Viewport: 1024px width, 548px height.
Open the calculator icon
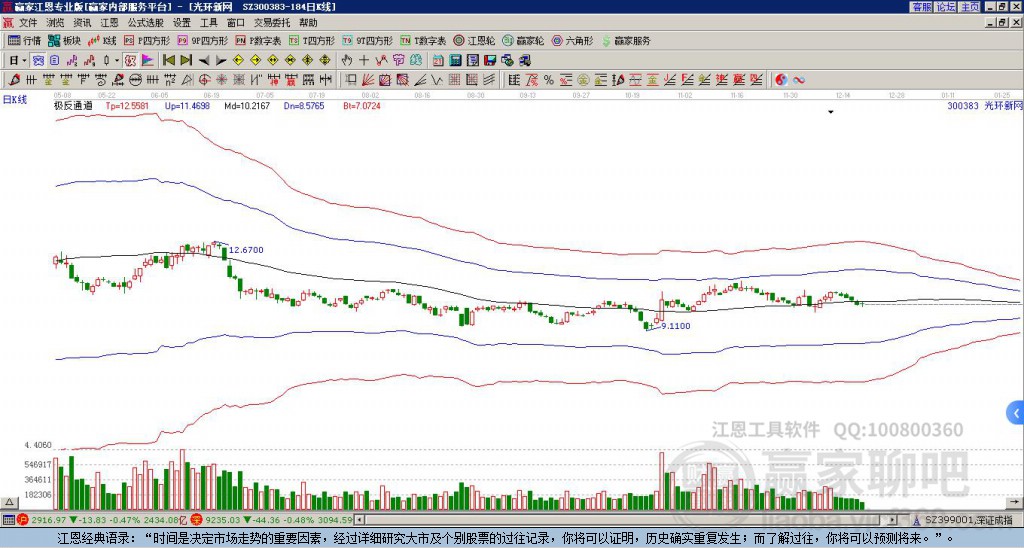click(456, 61)
